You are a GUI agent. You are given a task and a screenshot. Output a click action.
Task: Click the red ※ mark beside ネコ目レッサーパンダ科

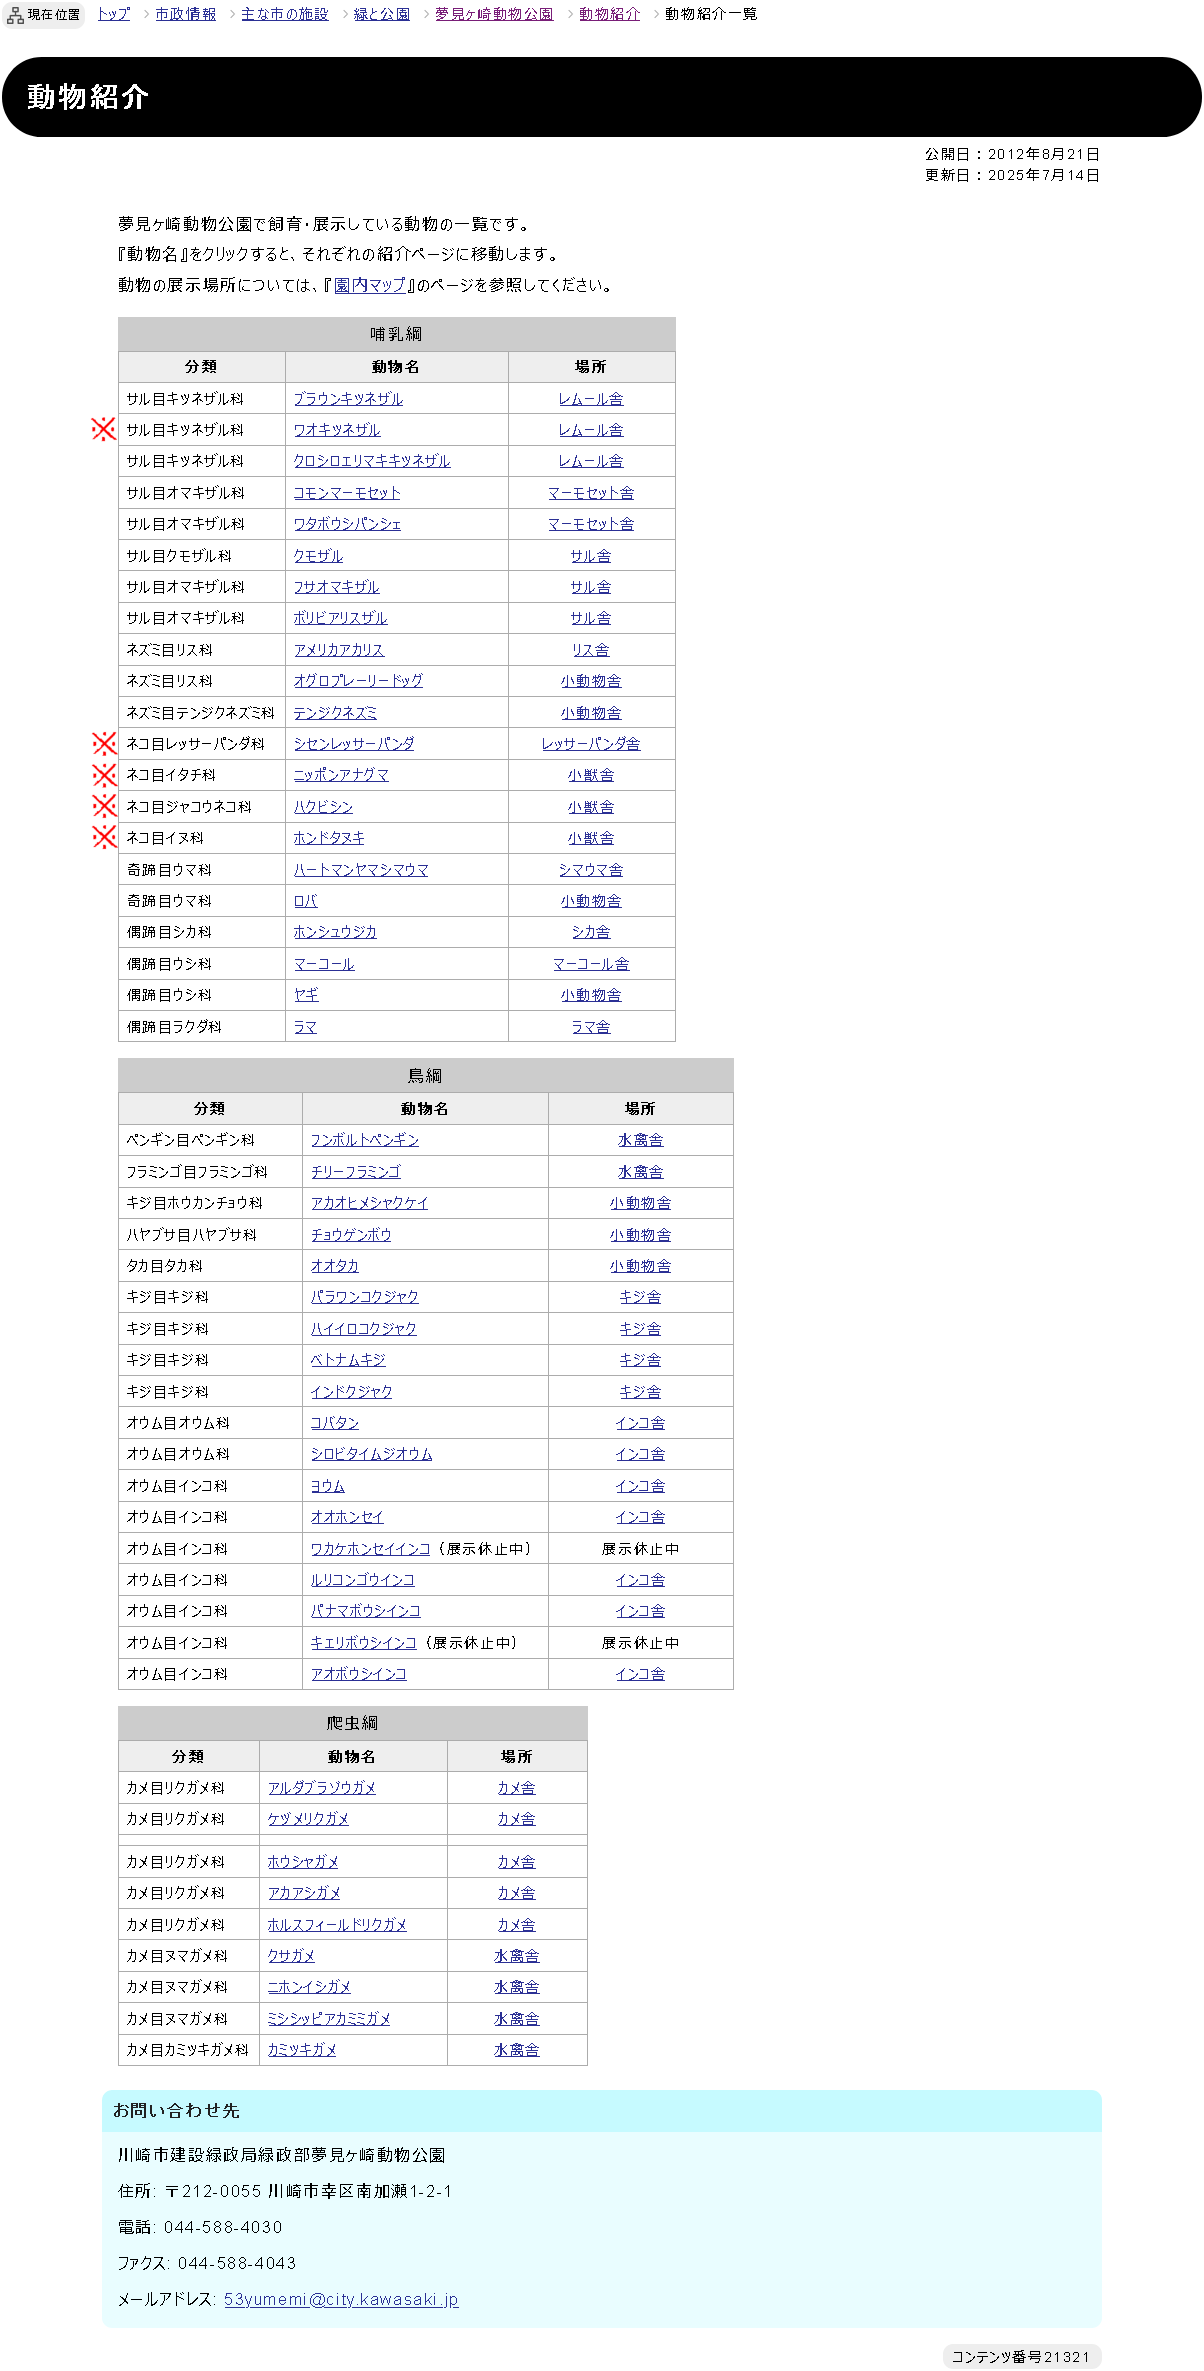coord(104,743)
